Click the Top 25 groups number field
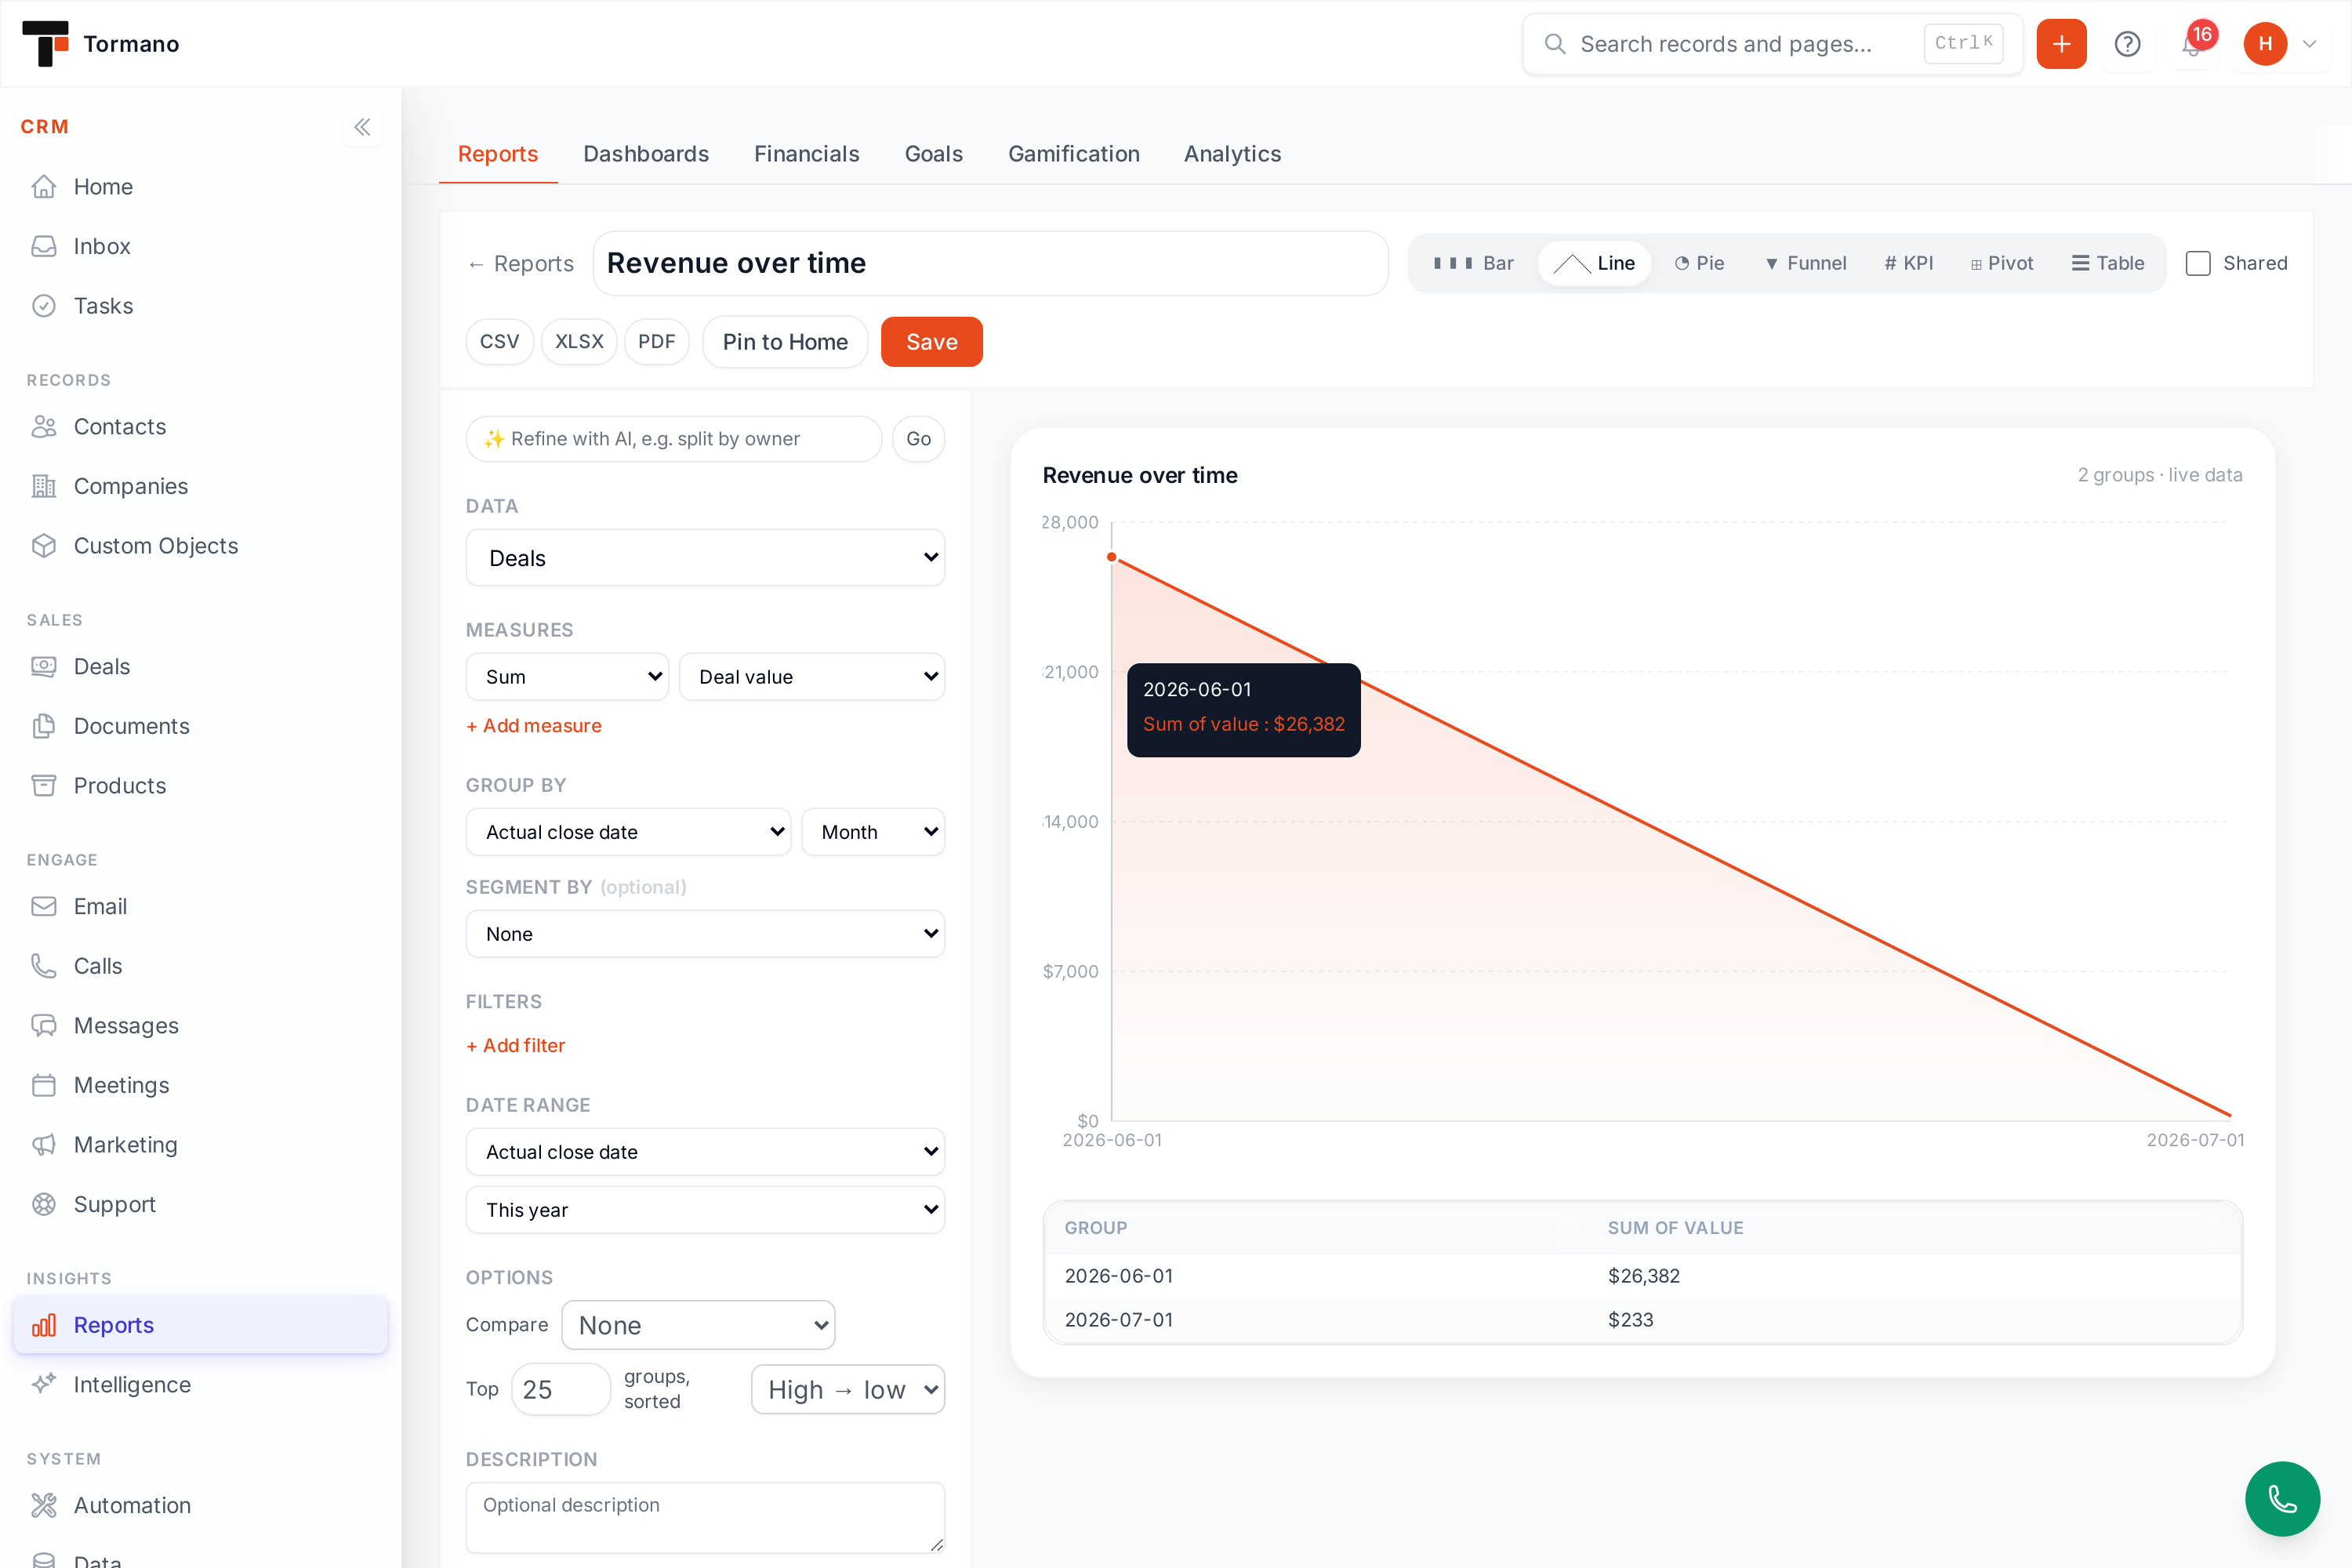 [x=560, y=1390]
